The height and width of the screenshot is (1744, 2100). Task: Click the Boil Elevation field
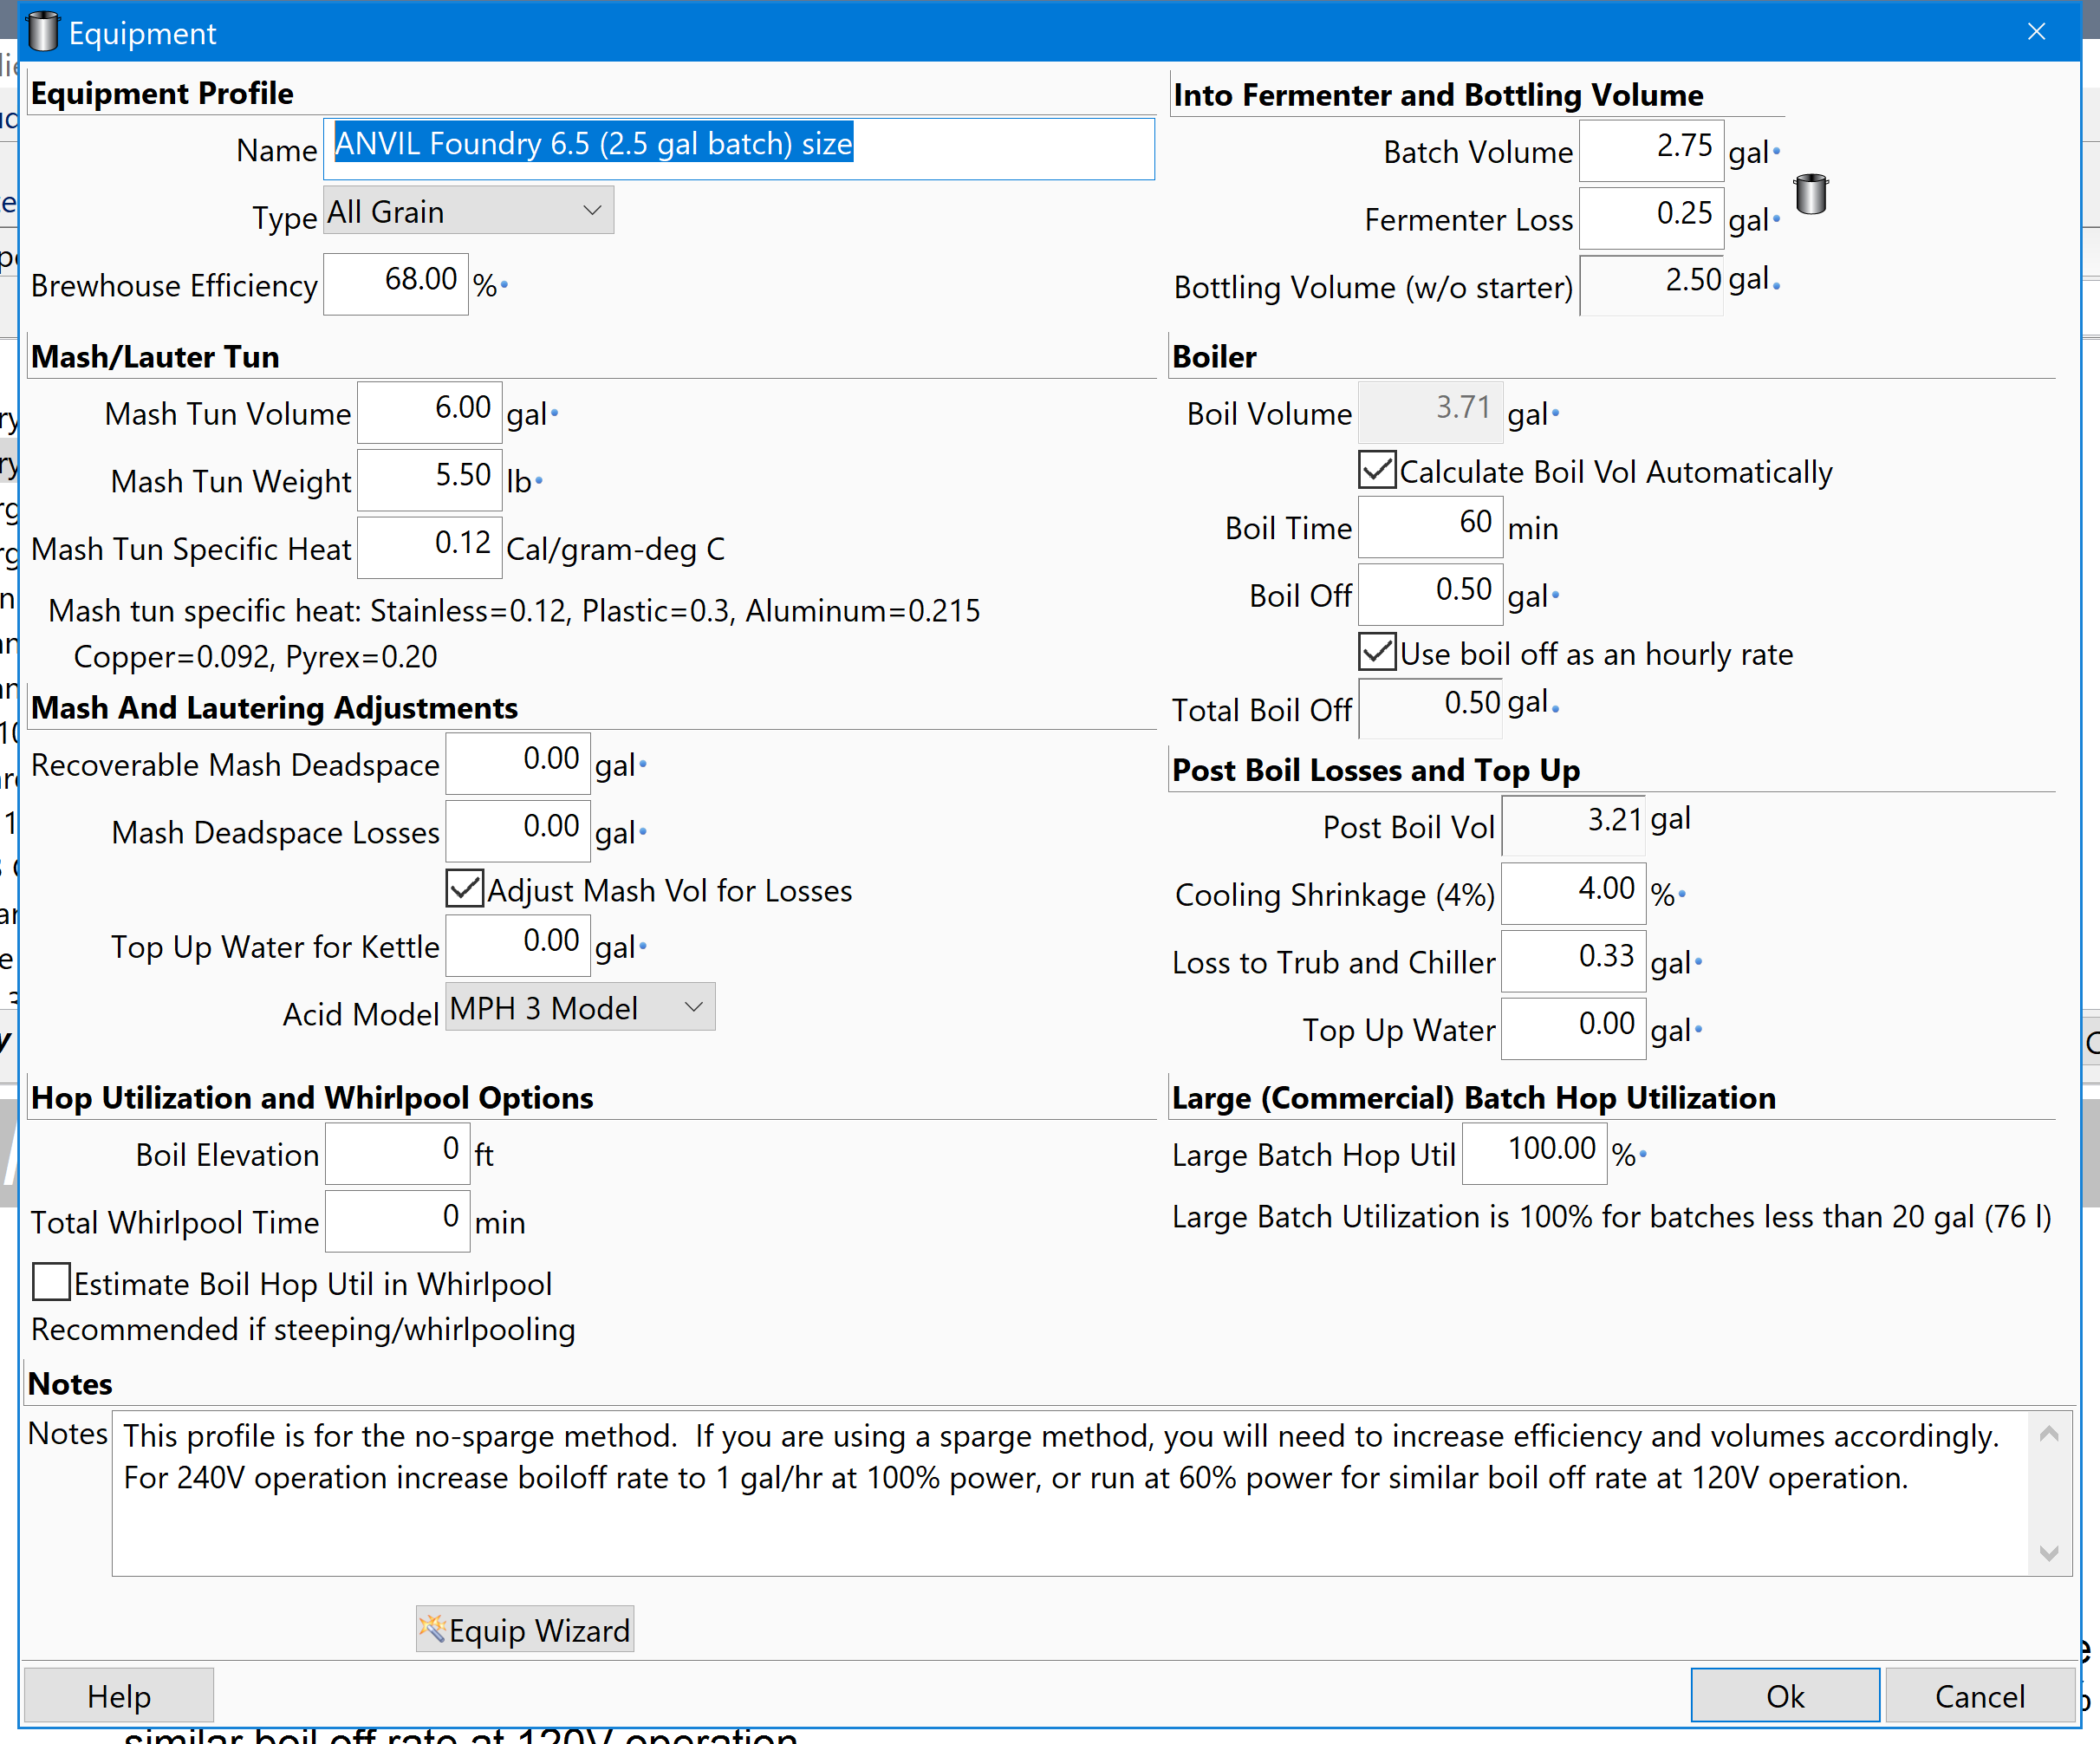[x=398, y=1153]
